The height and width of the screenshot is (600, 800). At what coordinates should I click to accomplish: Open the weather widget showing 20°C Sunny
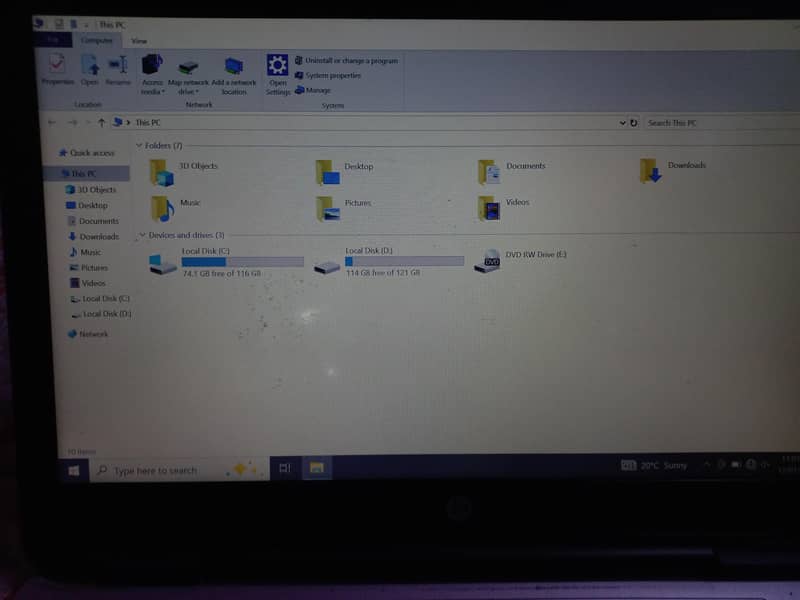point(654,465)
